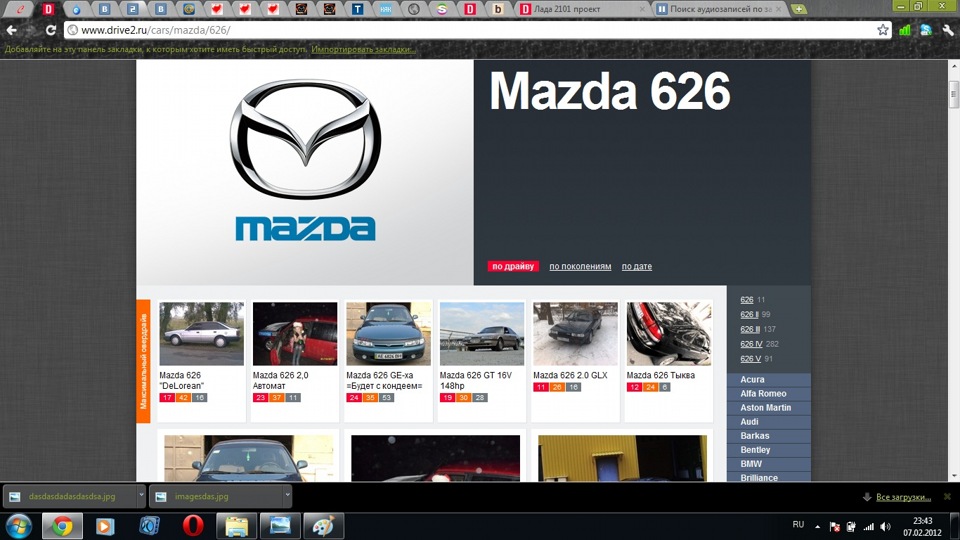
Task: Sort cars by 'по дате'
Action: pos(637,266)
